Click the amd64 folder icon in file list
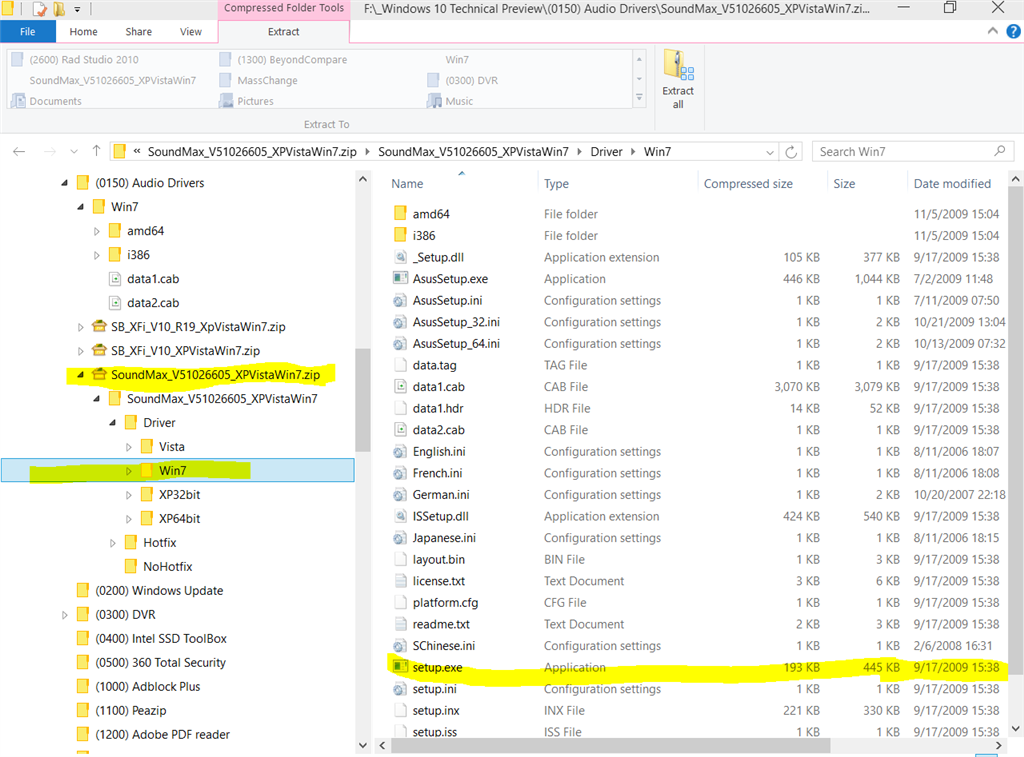1024x757 pixels. coord(400,214)
